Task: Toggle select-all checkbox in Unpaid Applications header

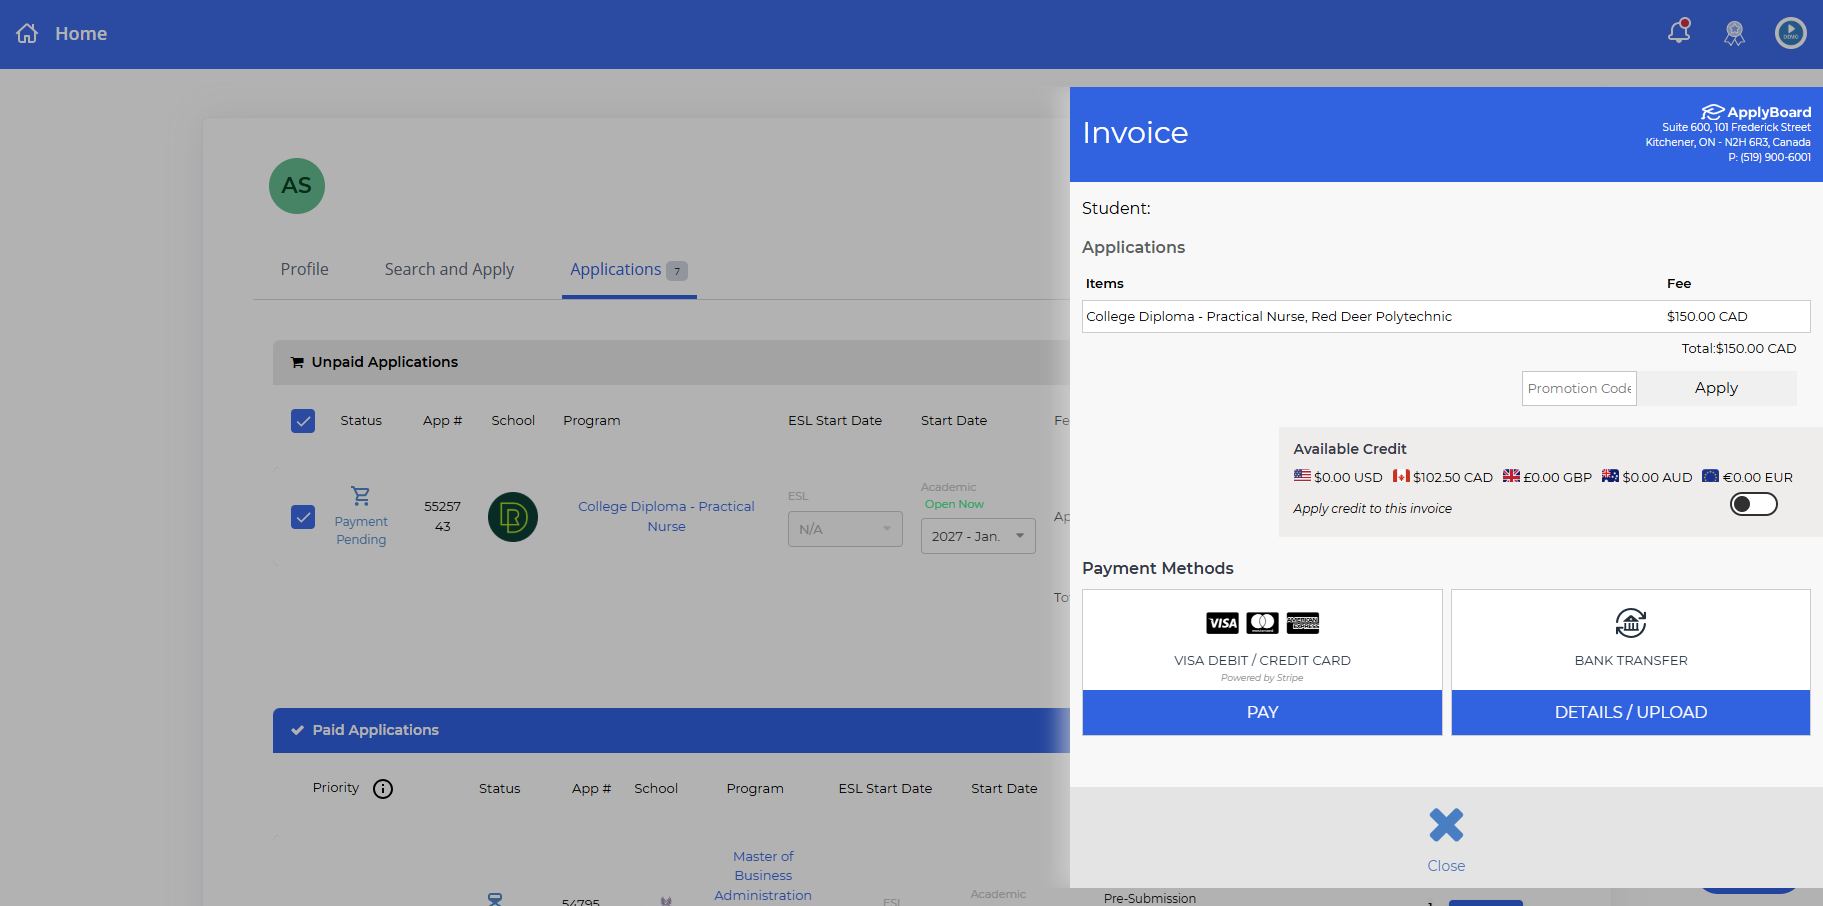Action: pos(303,421)
